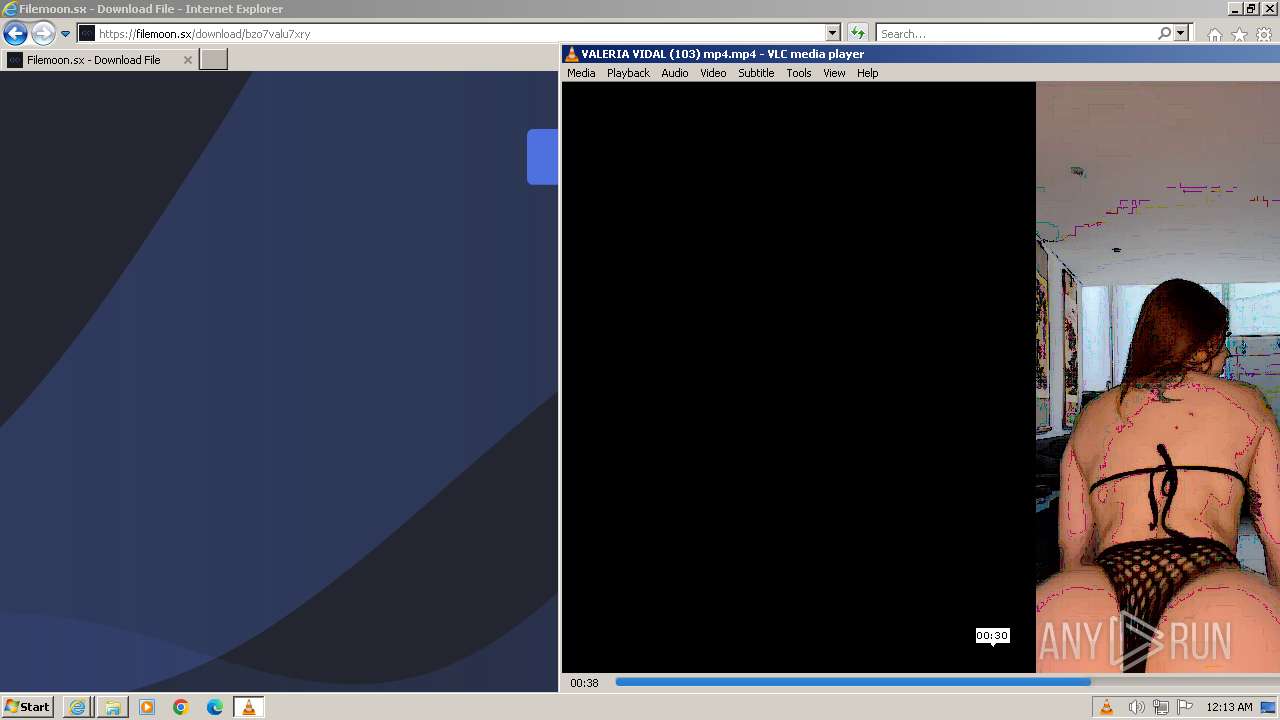
Task: Select the VLC taskbar button
Action: 249,707
